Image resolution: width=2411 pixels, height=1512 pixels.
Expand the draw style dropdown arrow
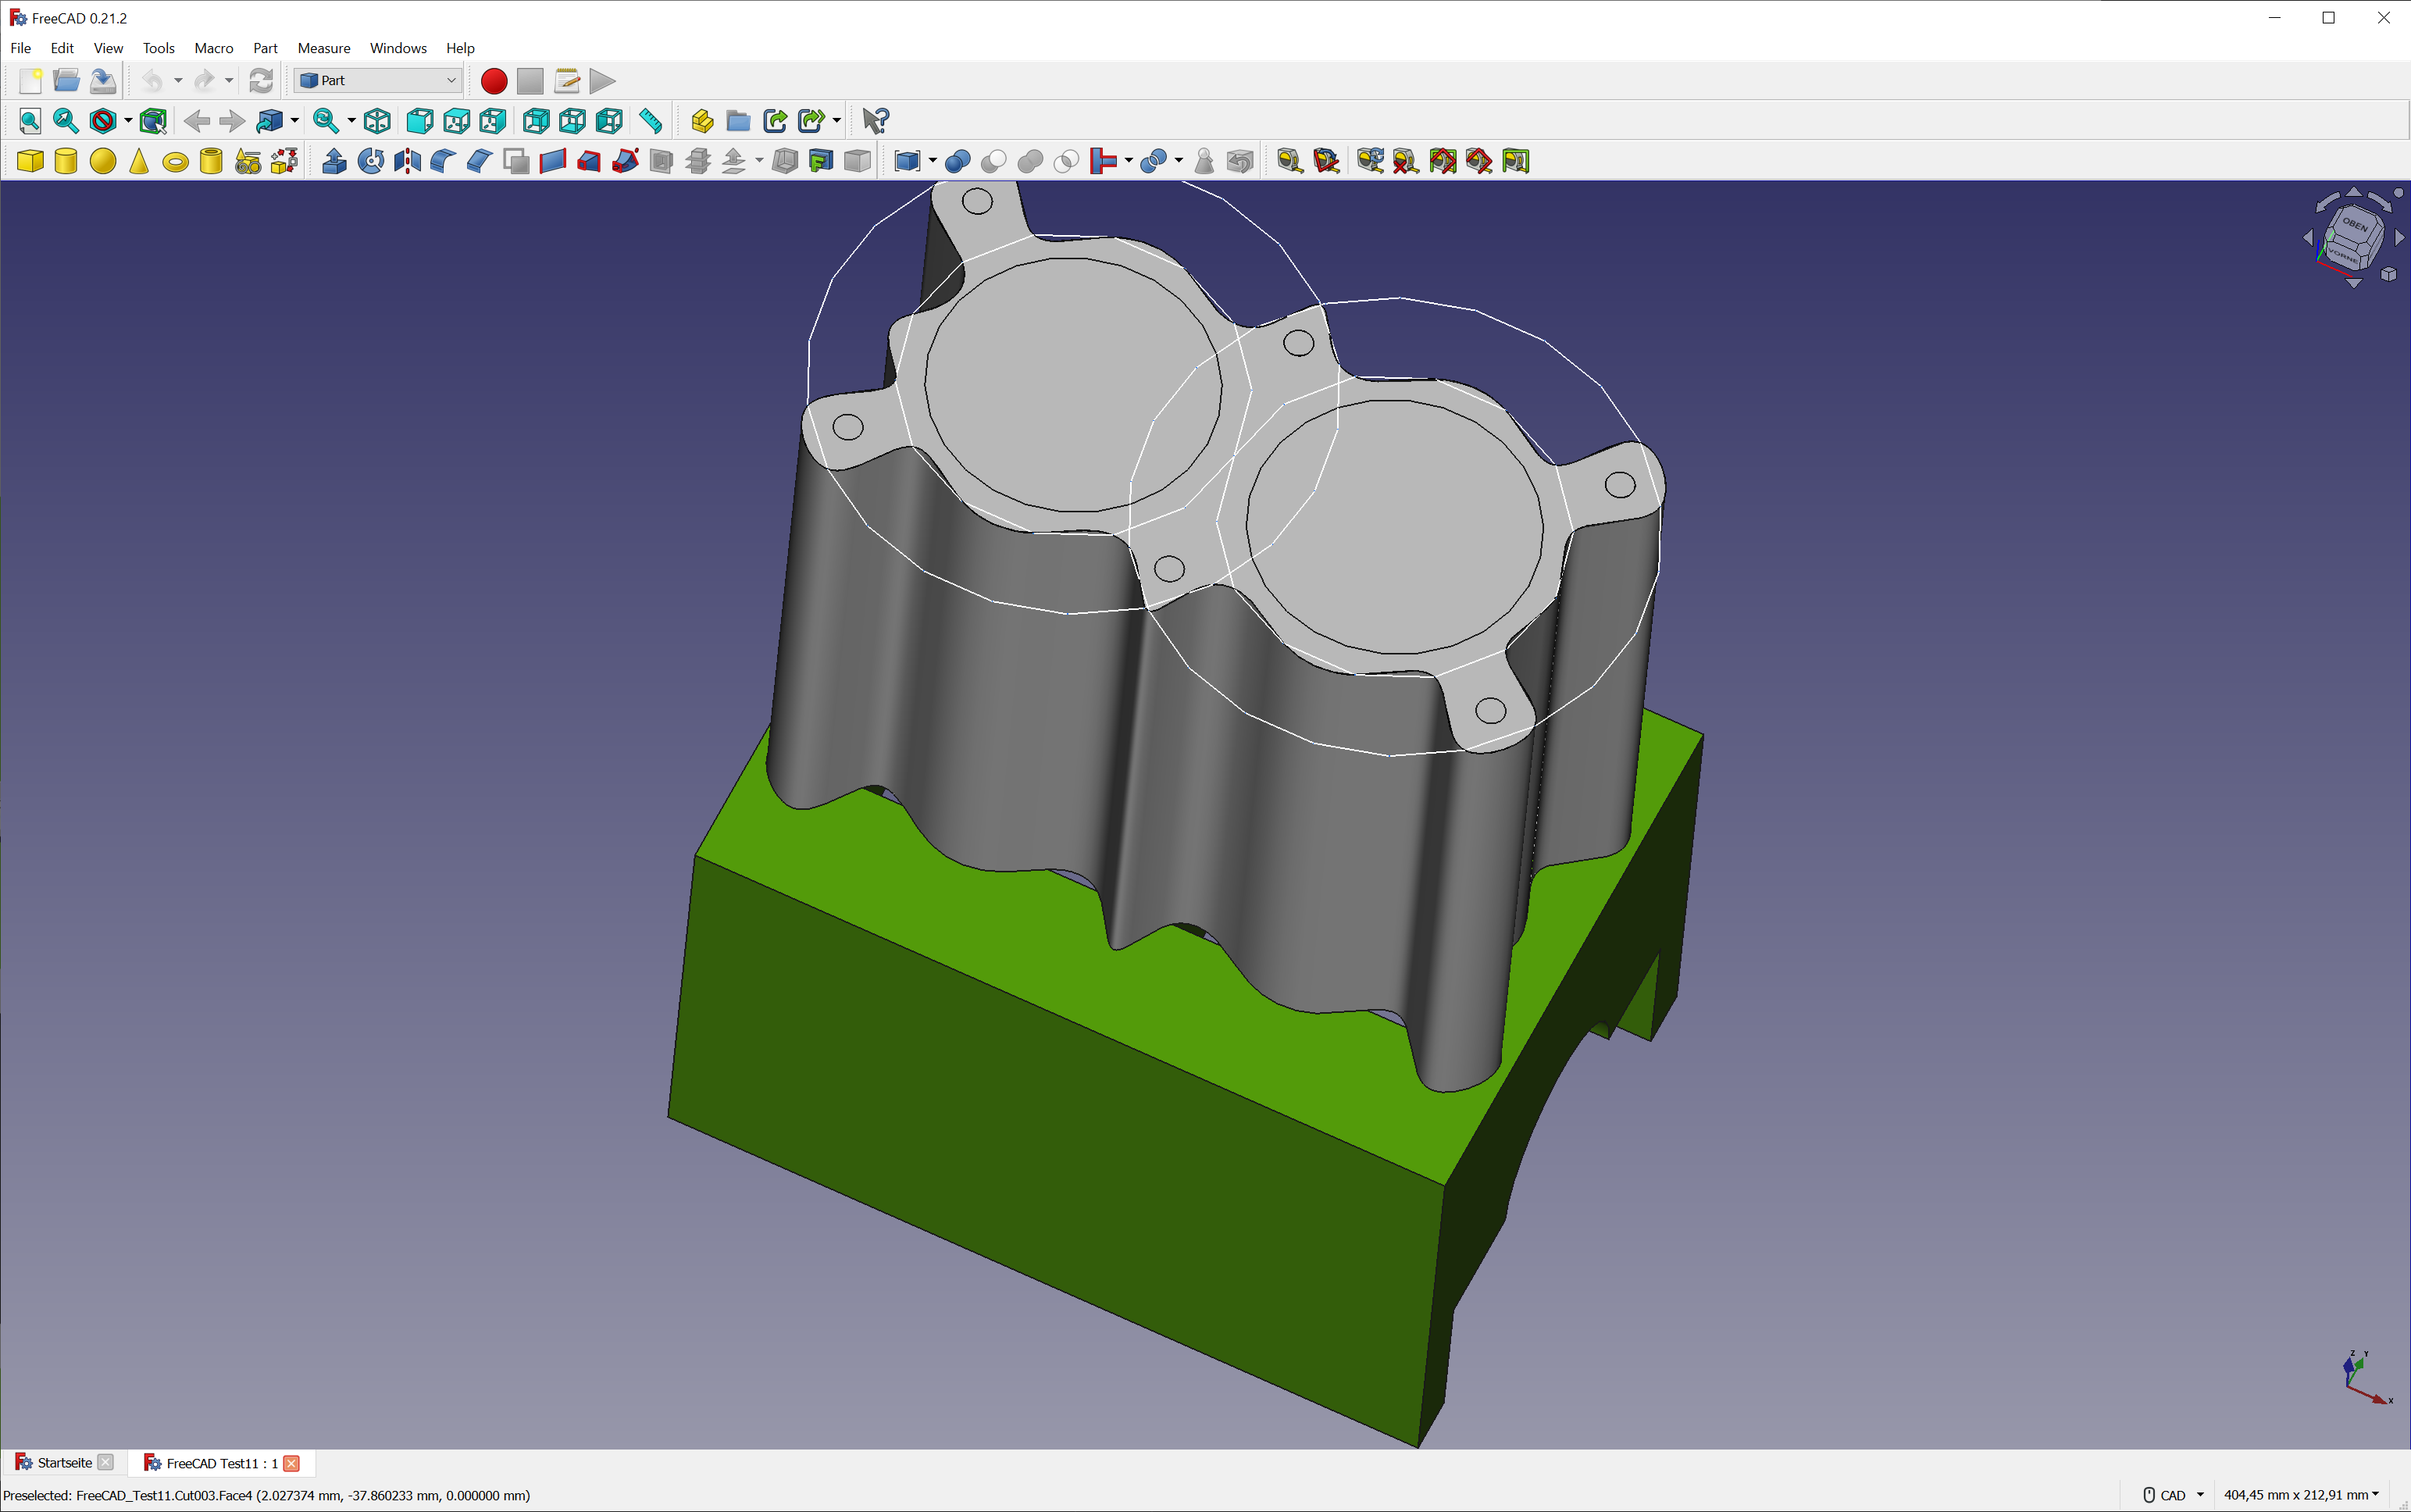click(128, 121)
